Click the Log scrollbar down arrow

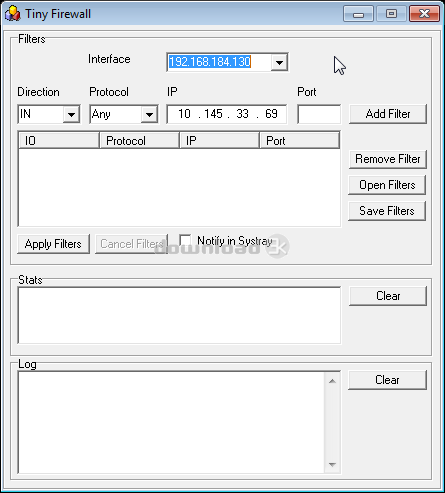click(x=332, y=464)
